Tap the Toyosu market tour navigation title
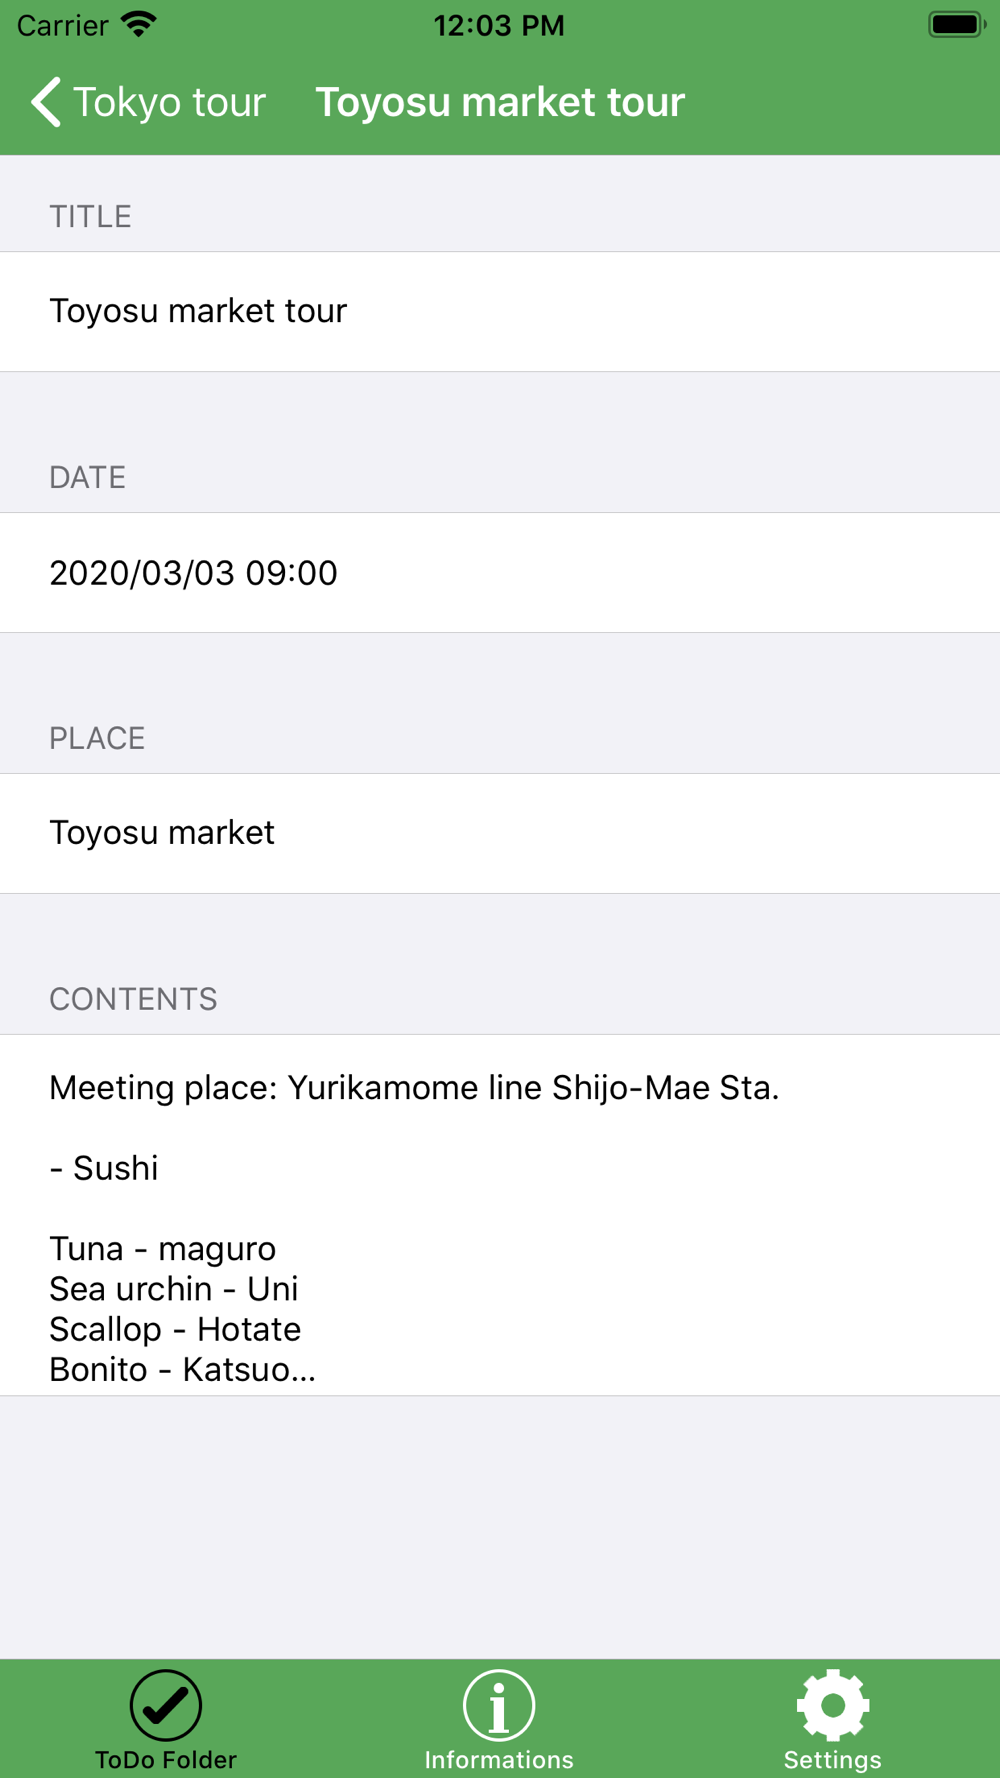The width and height of the screenshot is (1000, 1778). (x=500, y=102)
